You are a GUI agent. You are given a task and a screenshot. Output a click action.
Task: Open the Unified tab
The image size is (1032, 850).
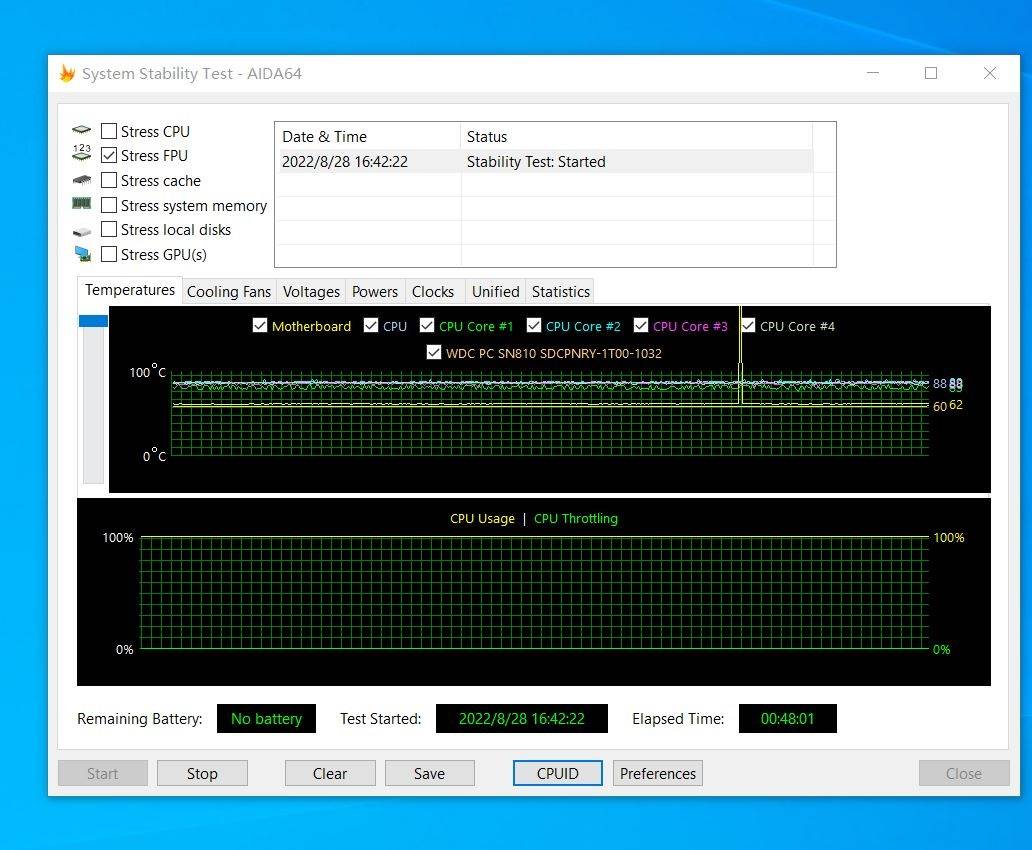(x=496, y=292)
